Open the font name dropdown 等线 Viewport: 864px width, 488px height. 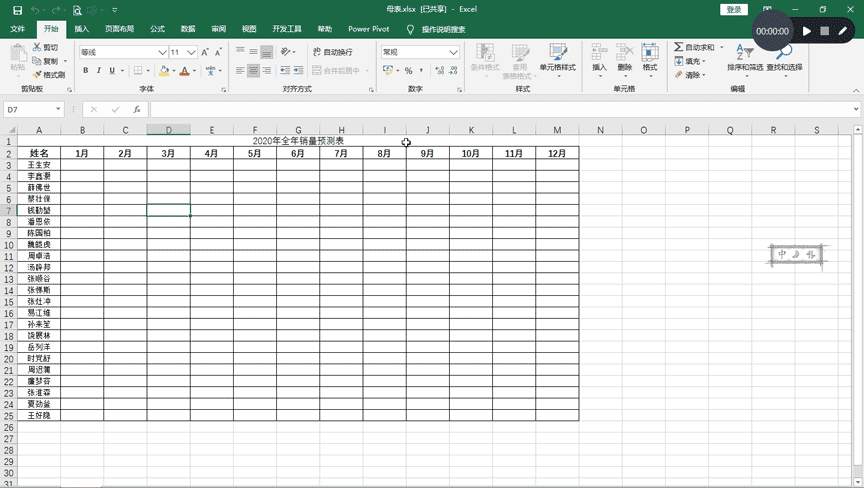(x=163, y=52)
